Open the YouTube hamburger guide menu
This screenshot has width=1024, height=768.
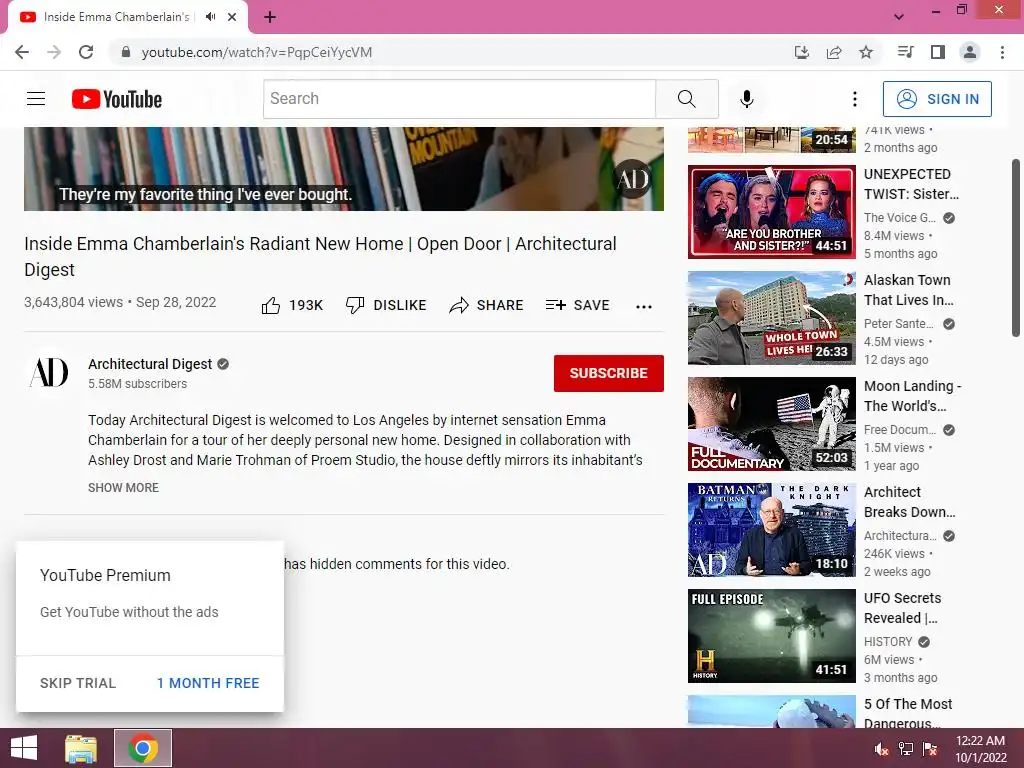coord(36,99)
